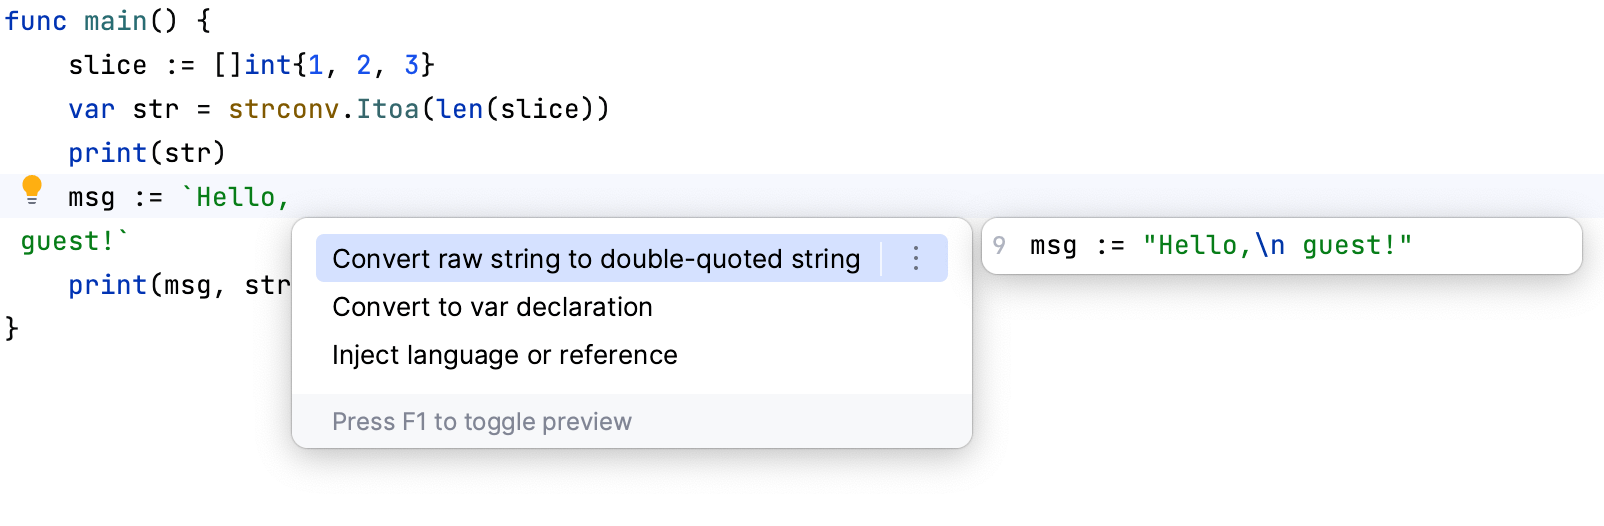This screenshot has height=526, width=1604.
Task: Click on strconv package reference
Action: [283, 109]
